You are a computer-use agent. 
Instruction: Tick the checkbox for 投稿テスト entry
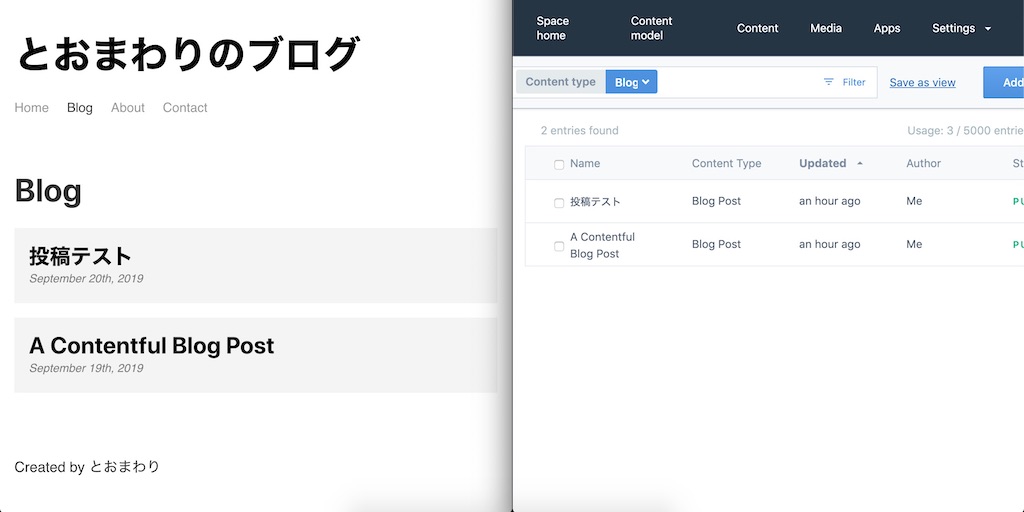coord(558,203)
